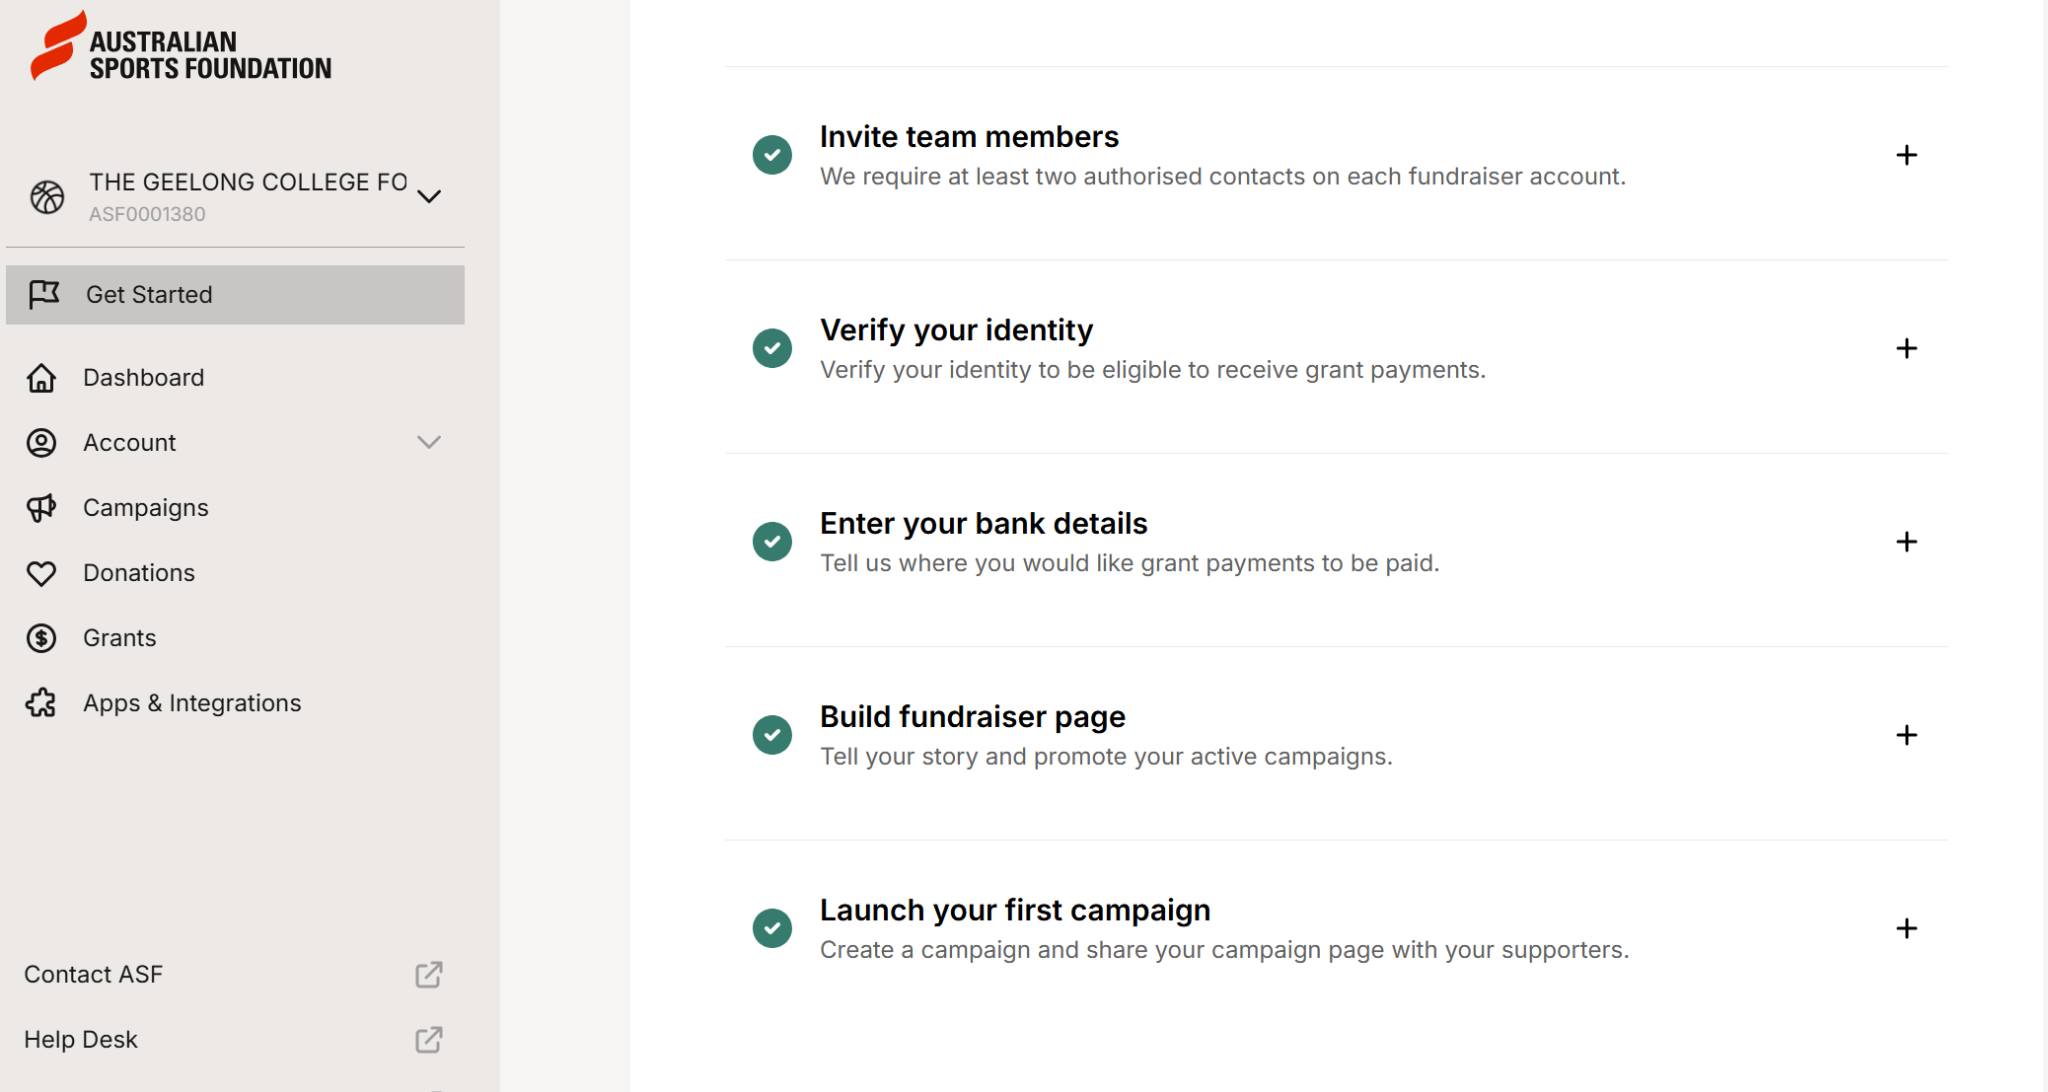Click the Grants dollar icon
Screen dimensions: 2048x1092
41,638
